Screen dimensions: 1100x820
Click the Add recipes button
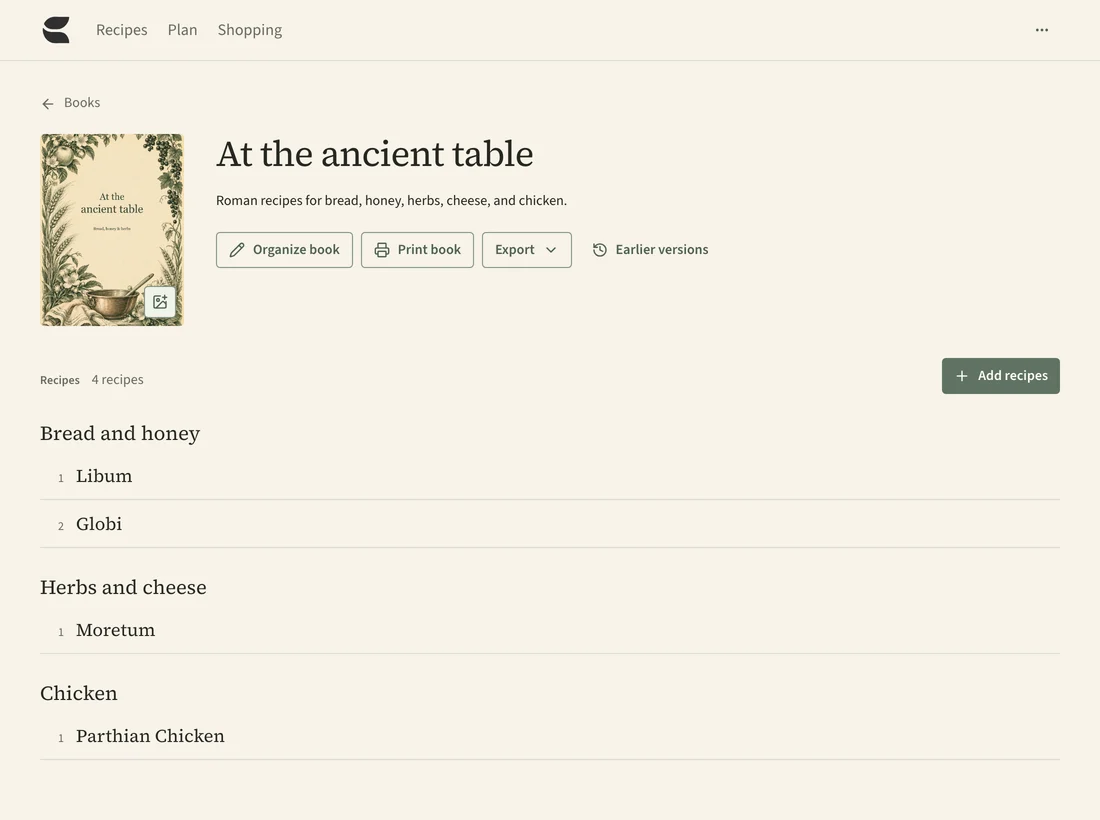pyautogui.click(x=1000, y=376)
